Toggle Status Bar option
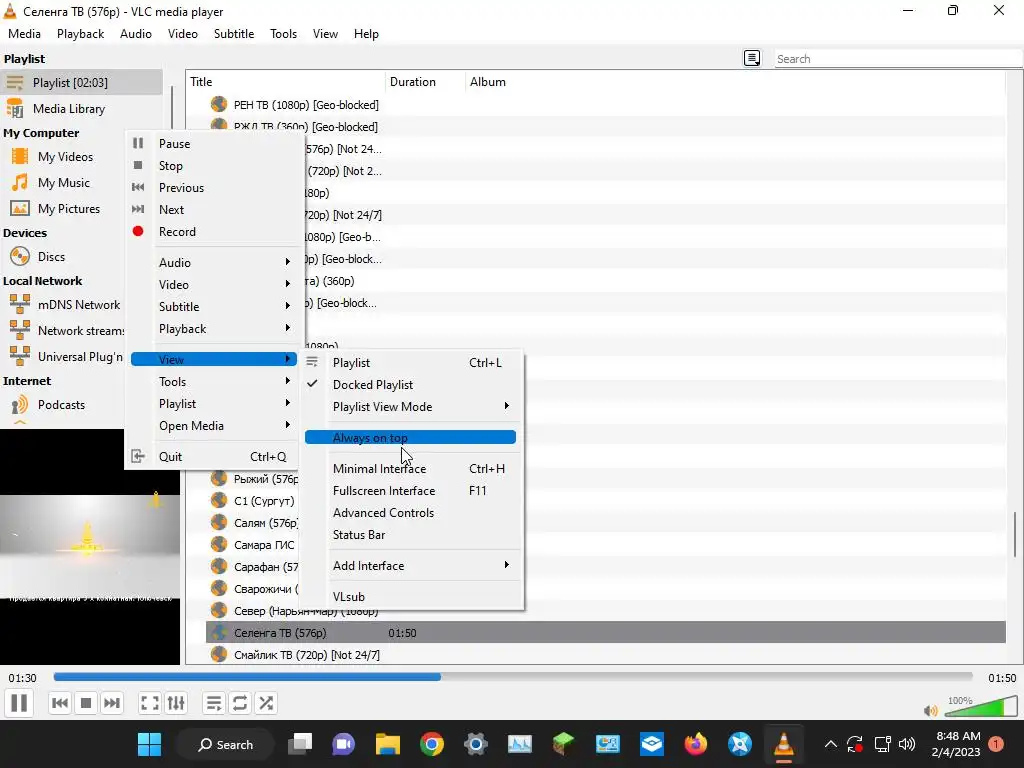Viewport: 1024px width, 768px height. click(411, 535)
